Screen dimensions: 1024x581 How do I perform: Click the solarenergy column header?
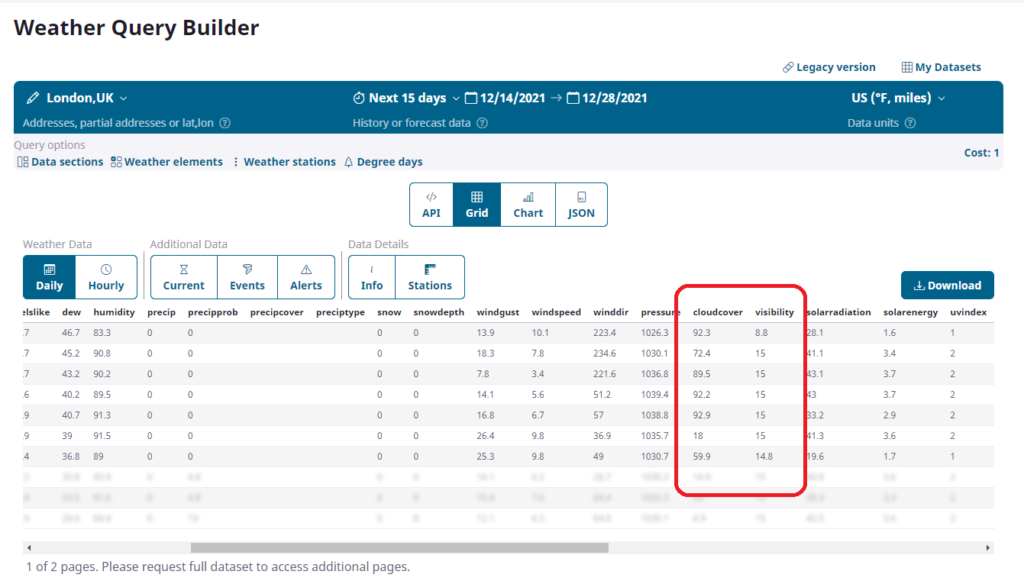[x=910, y=312]
